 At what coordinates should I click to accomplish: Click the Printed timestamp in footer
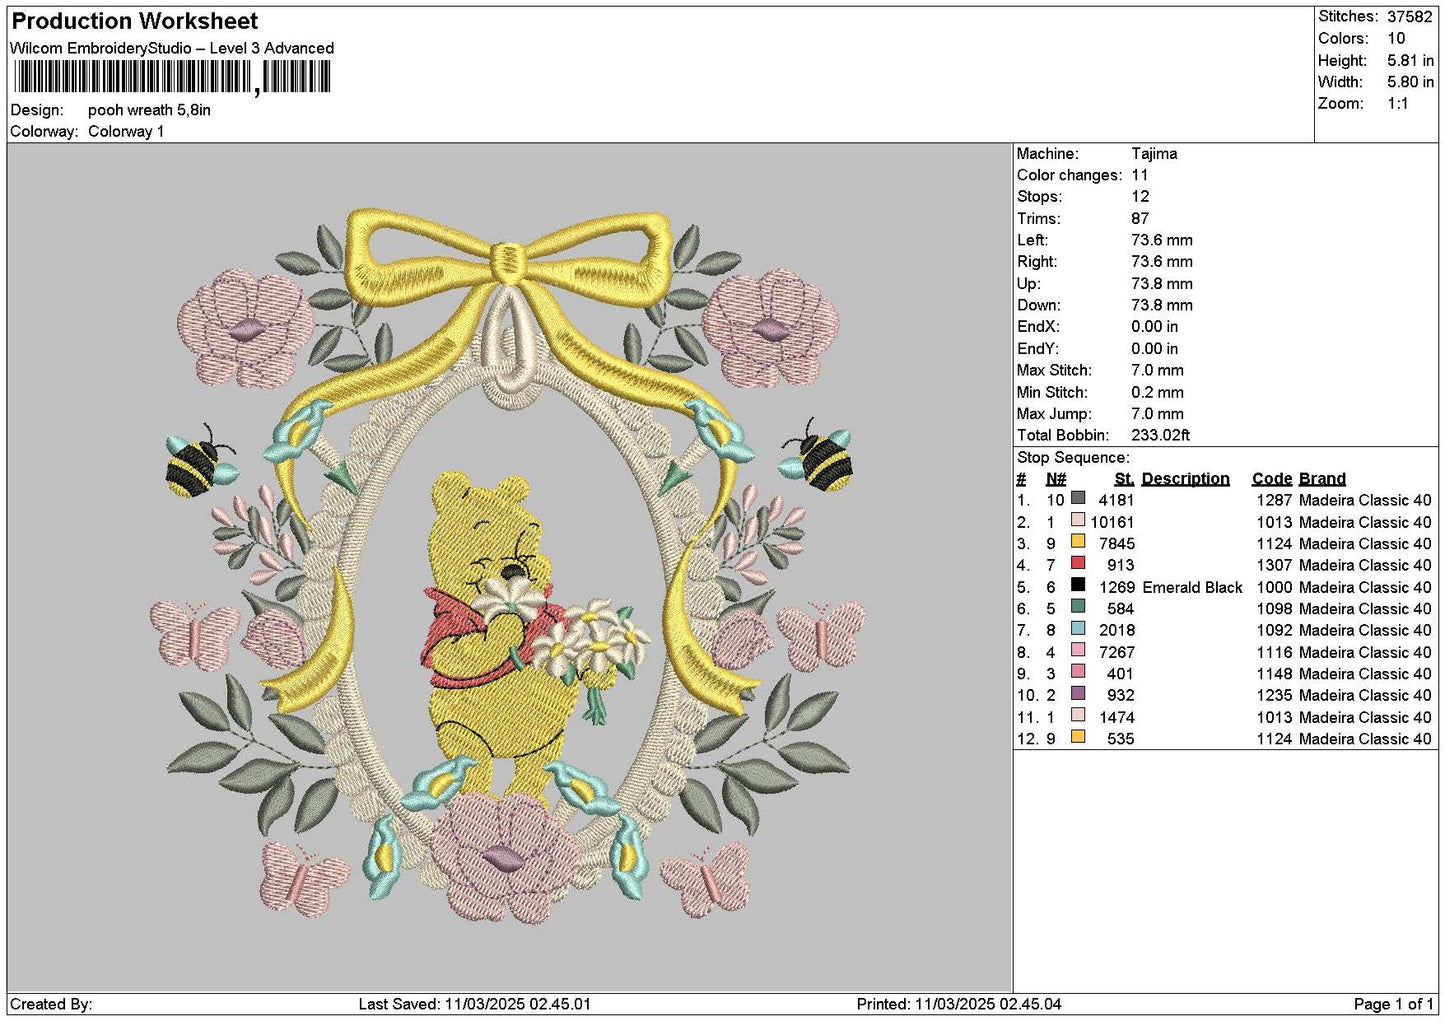(959, 1004)
